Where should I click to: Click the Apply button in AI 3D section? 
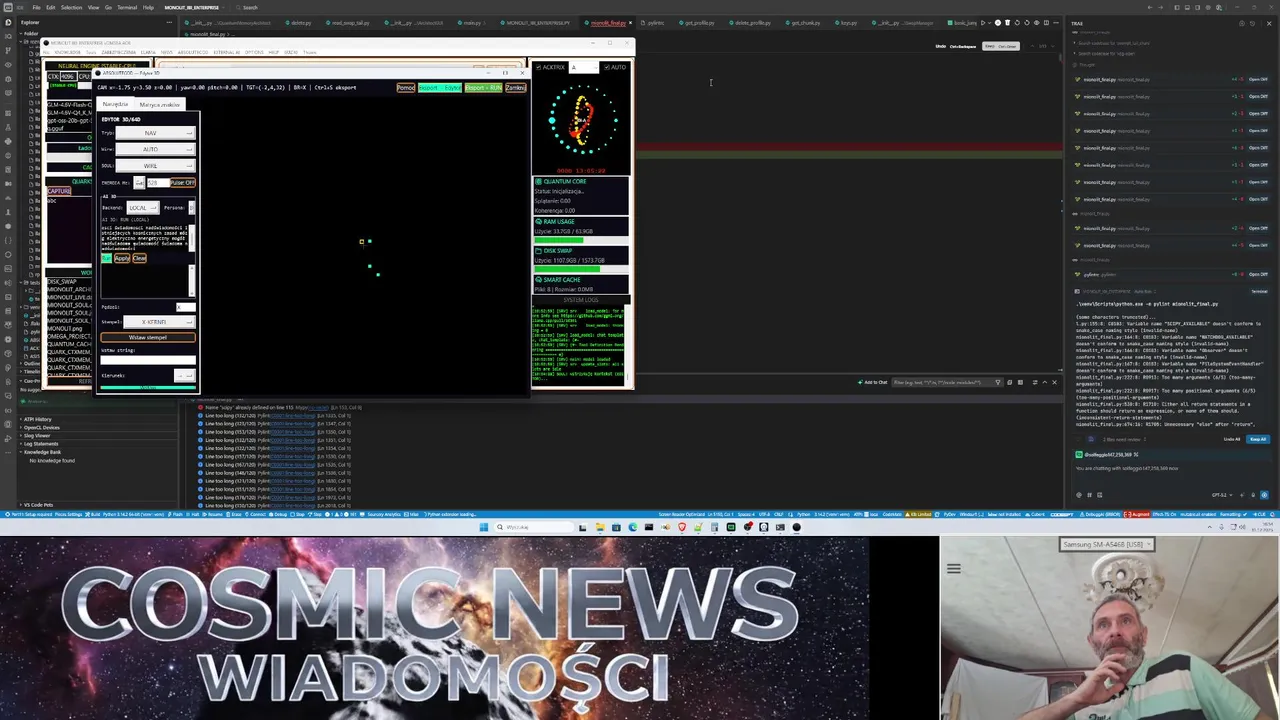[122, 259]
